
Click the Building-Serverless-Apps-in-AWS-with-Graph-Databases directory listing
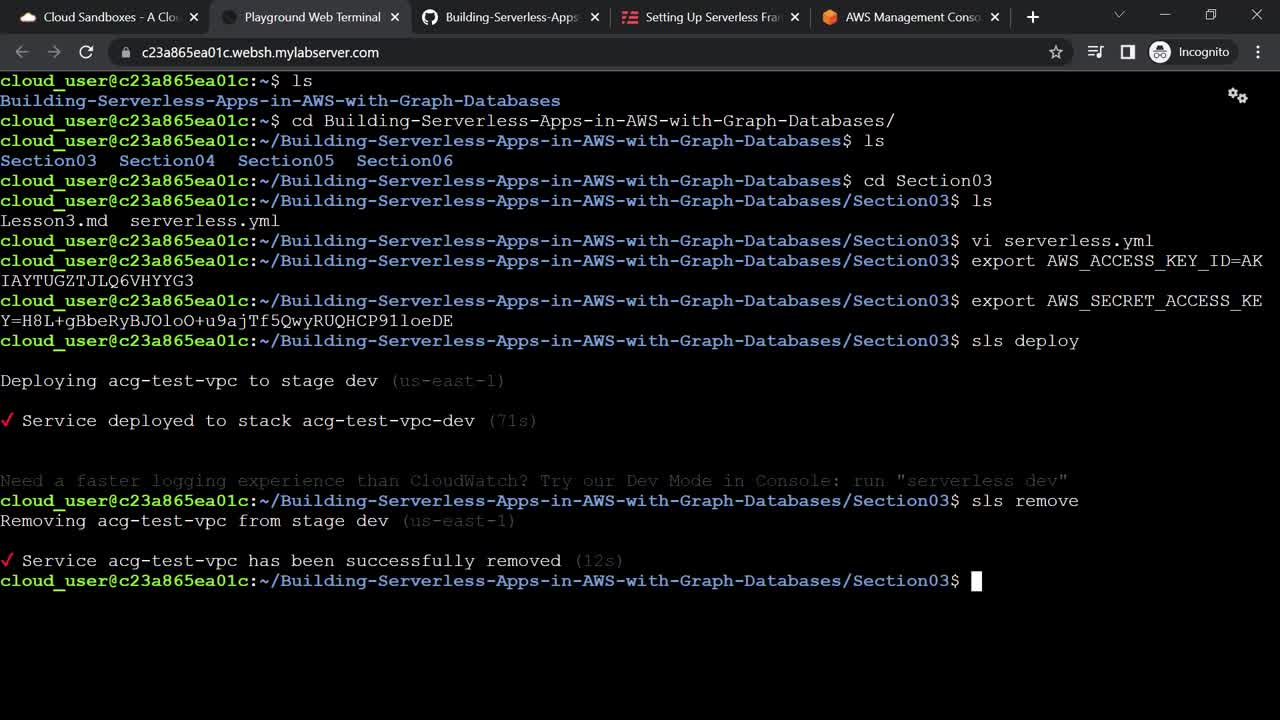(280, 101)
